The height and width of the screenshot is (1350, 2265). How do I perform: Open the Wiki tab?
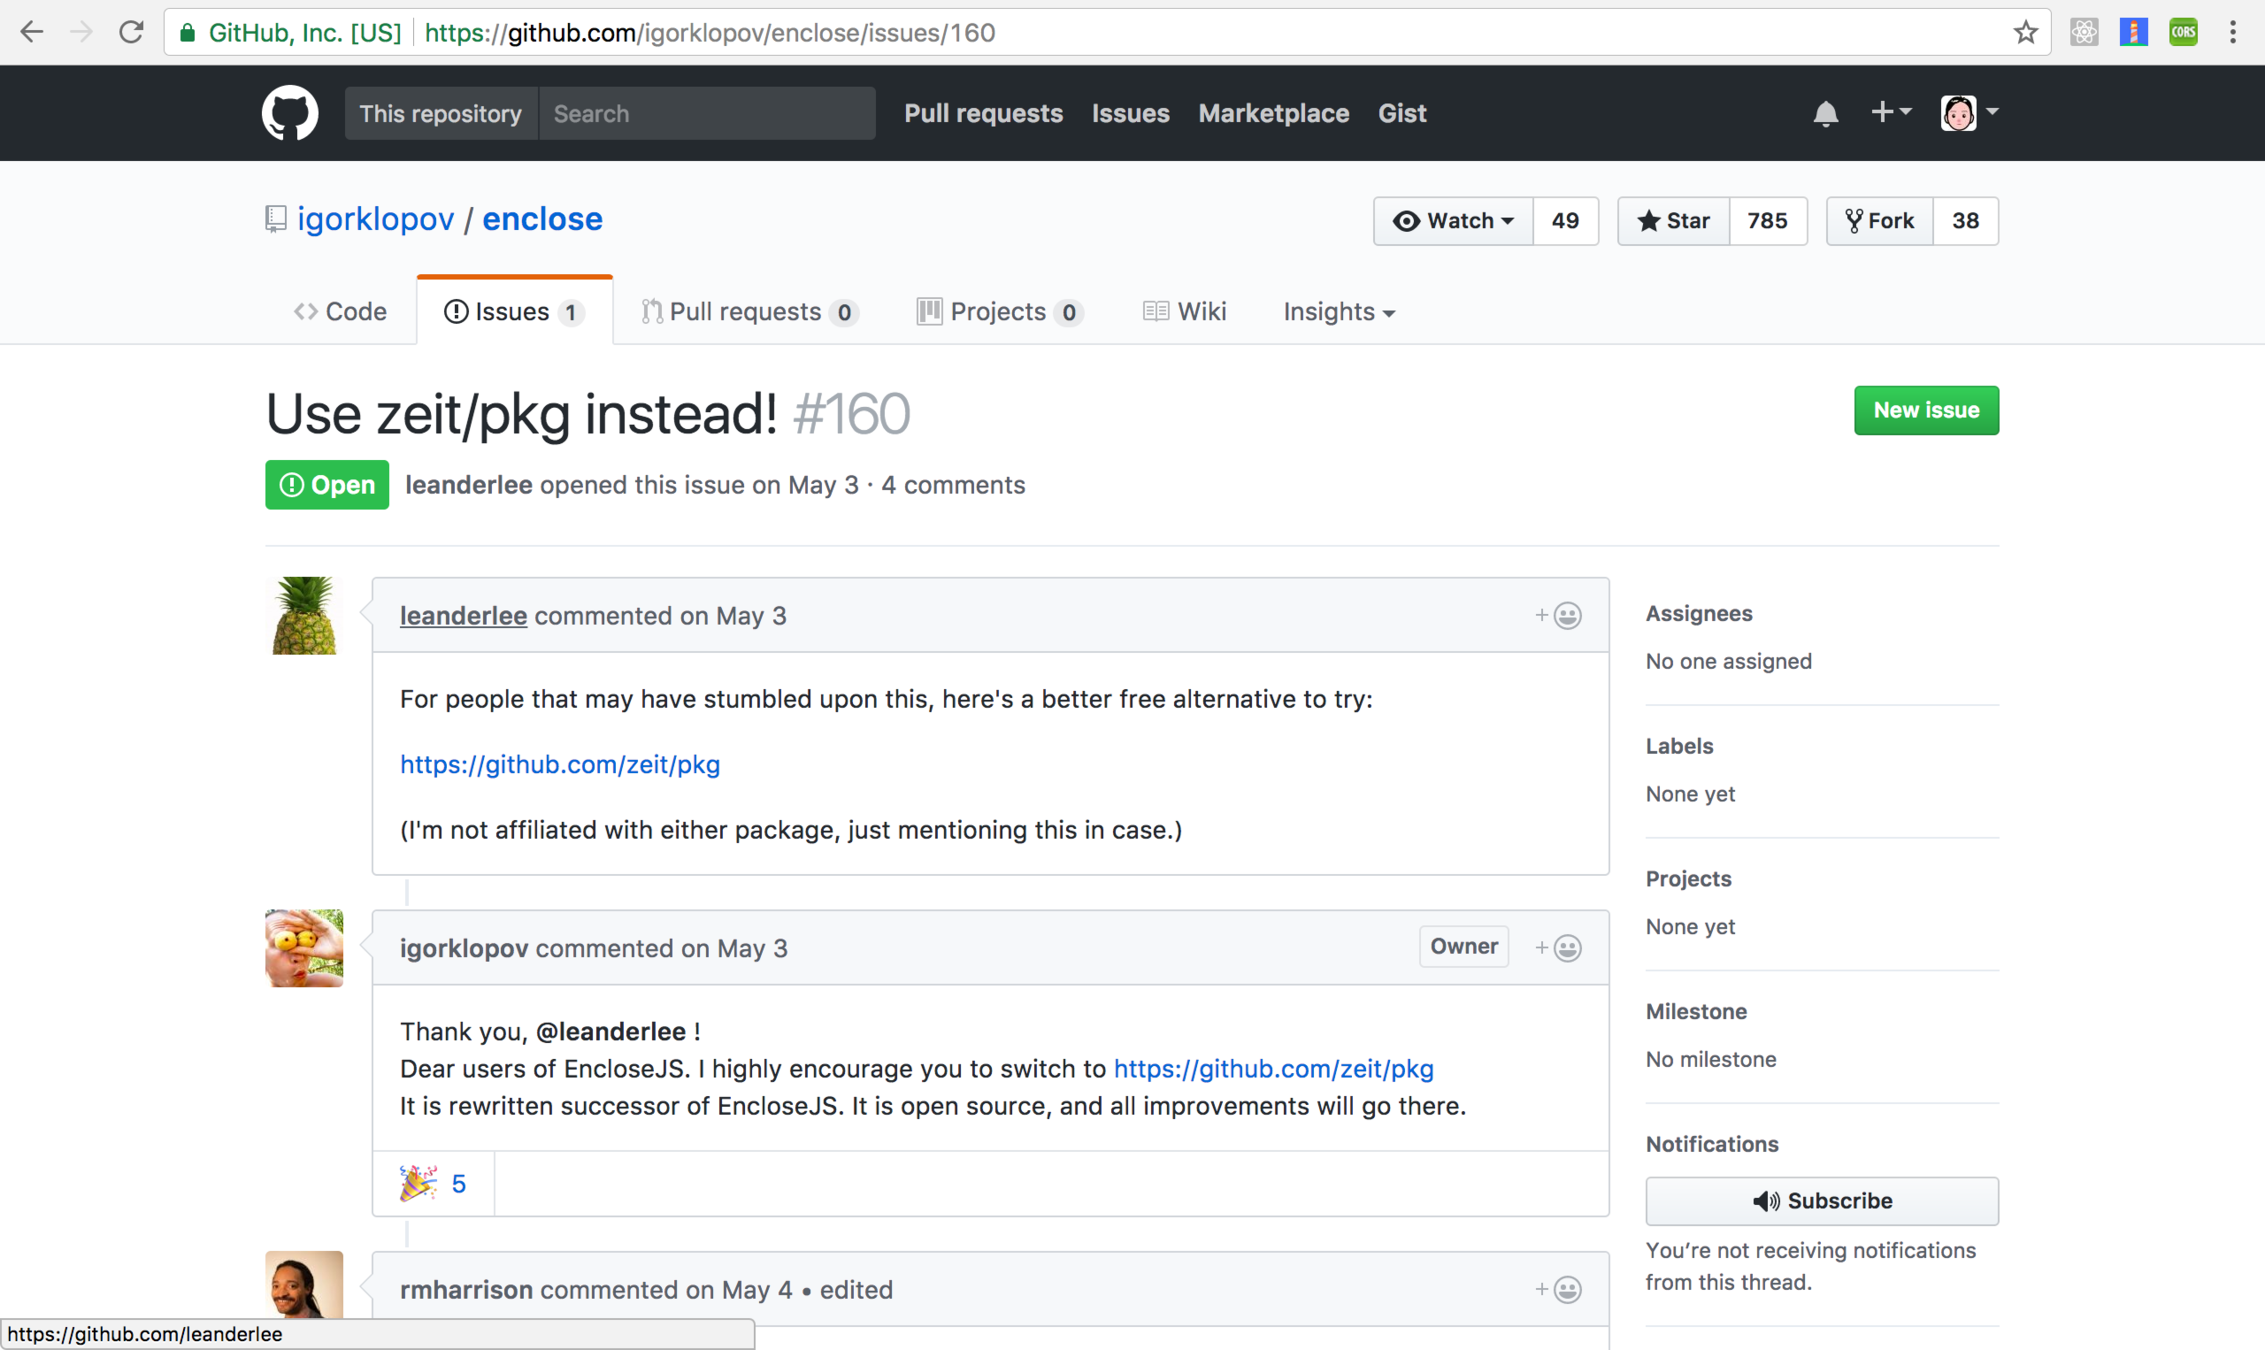(x=1184, y=312)
